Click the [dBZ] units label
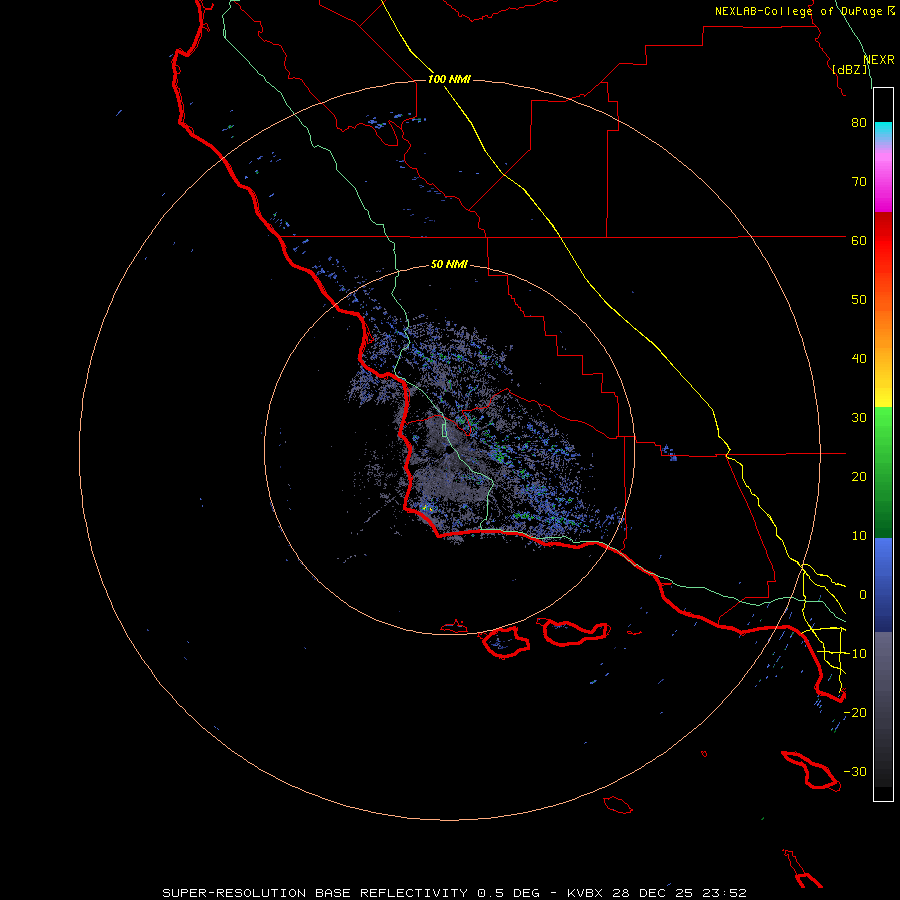Screen dimensions: 900x900 click(849, 70)
